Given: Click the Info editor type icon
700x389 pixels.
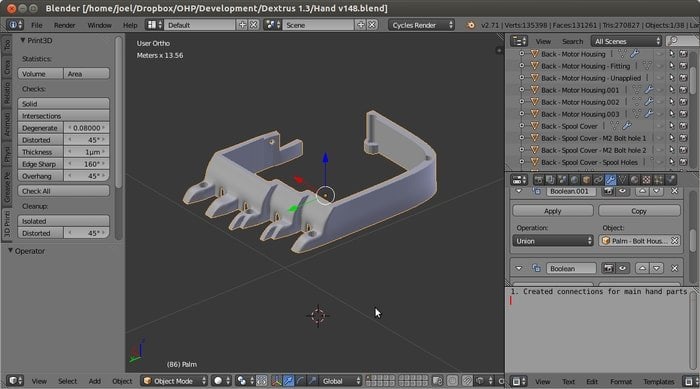Looking at the screenshot, I should 16,25.
